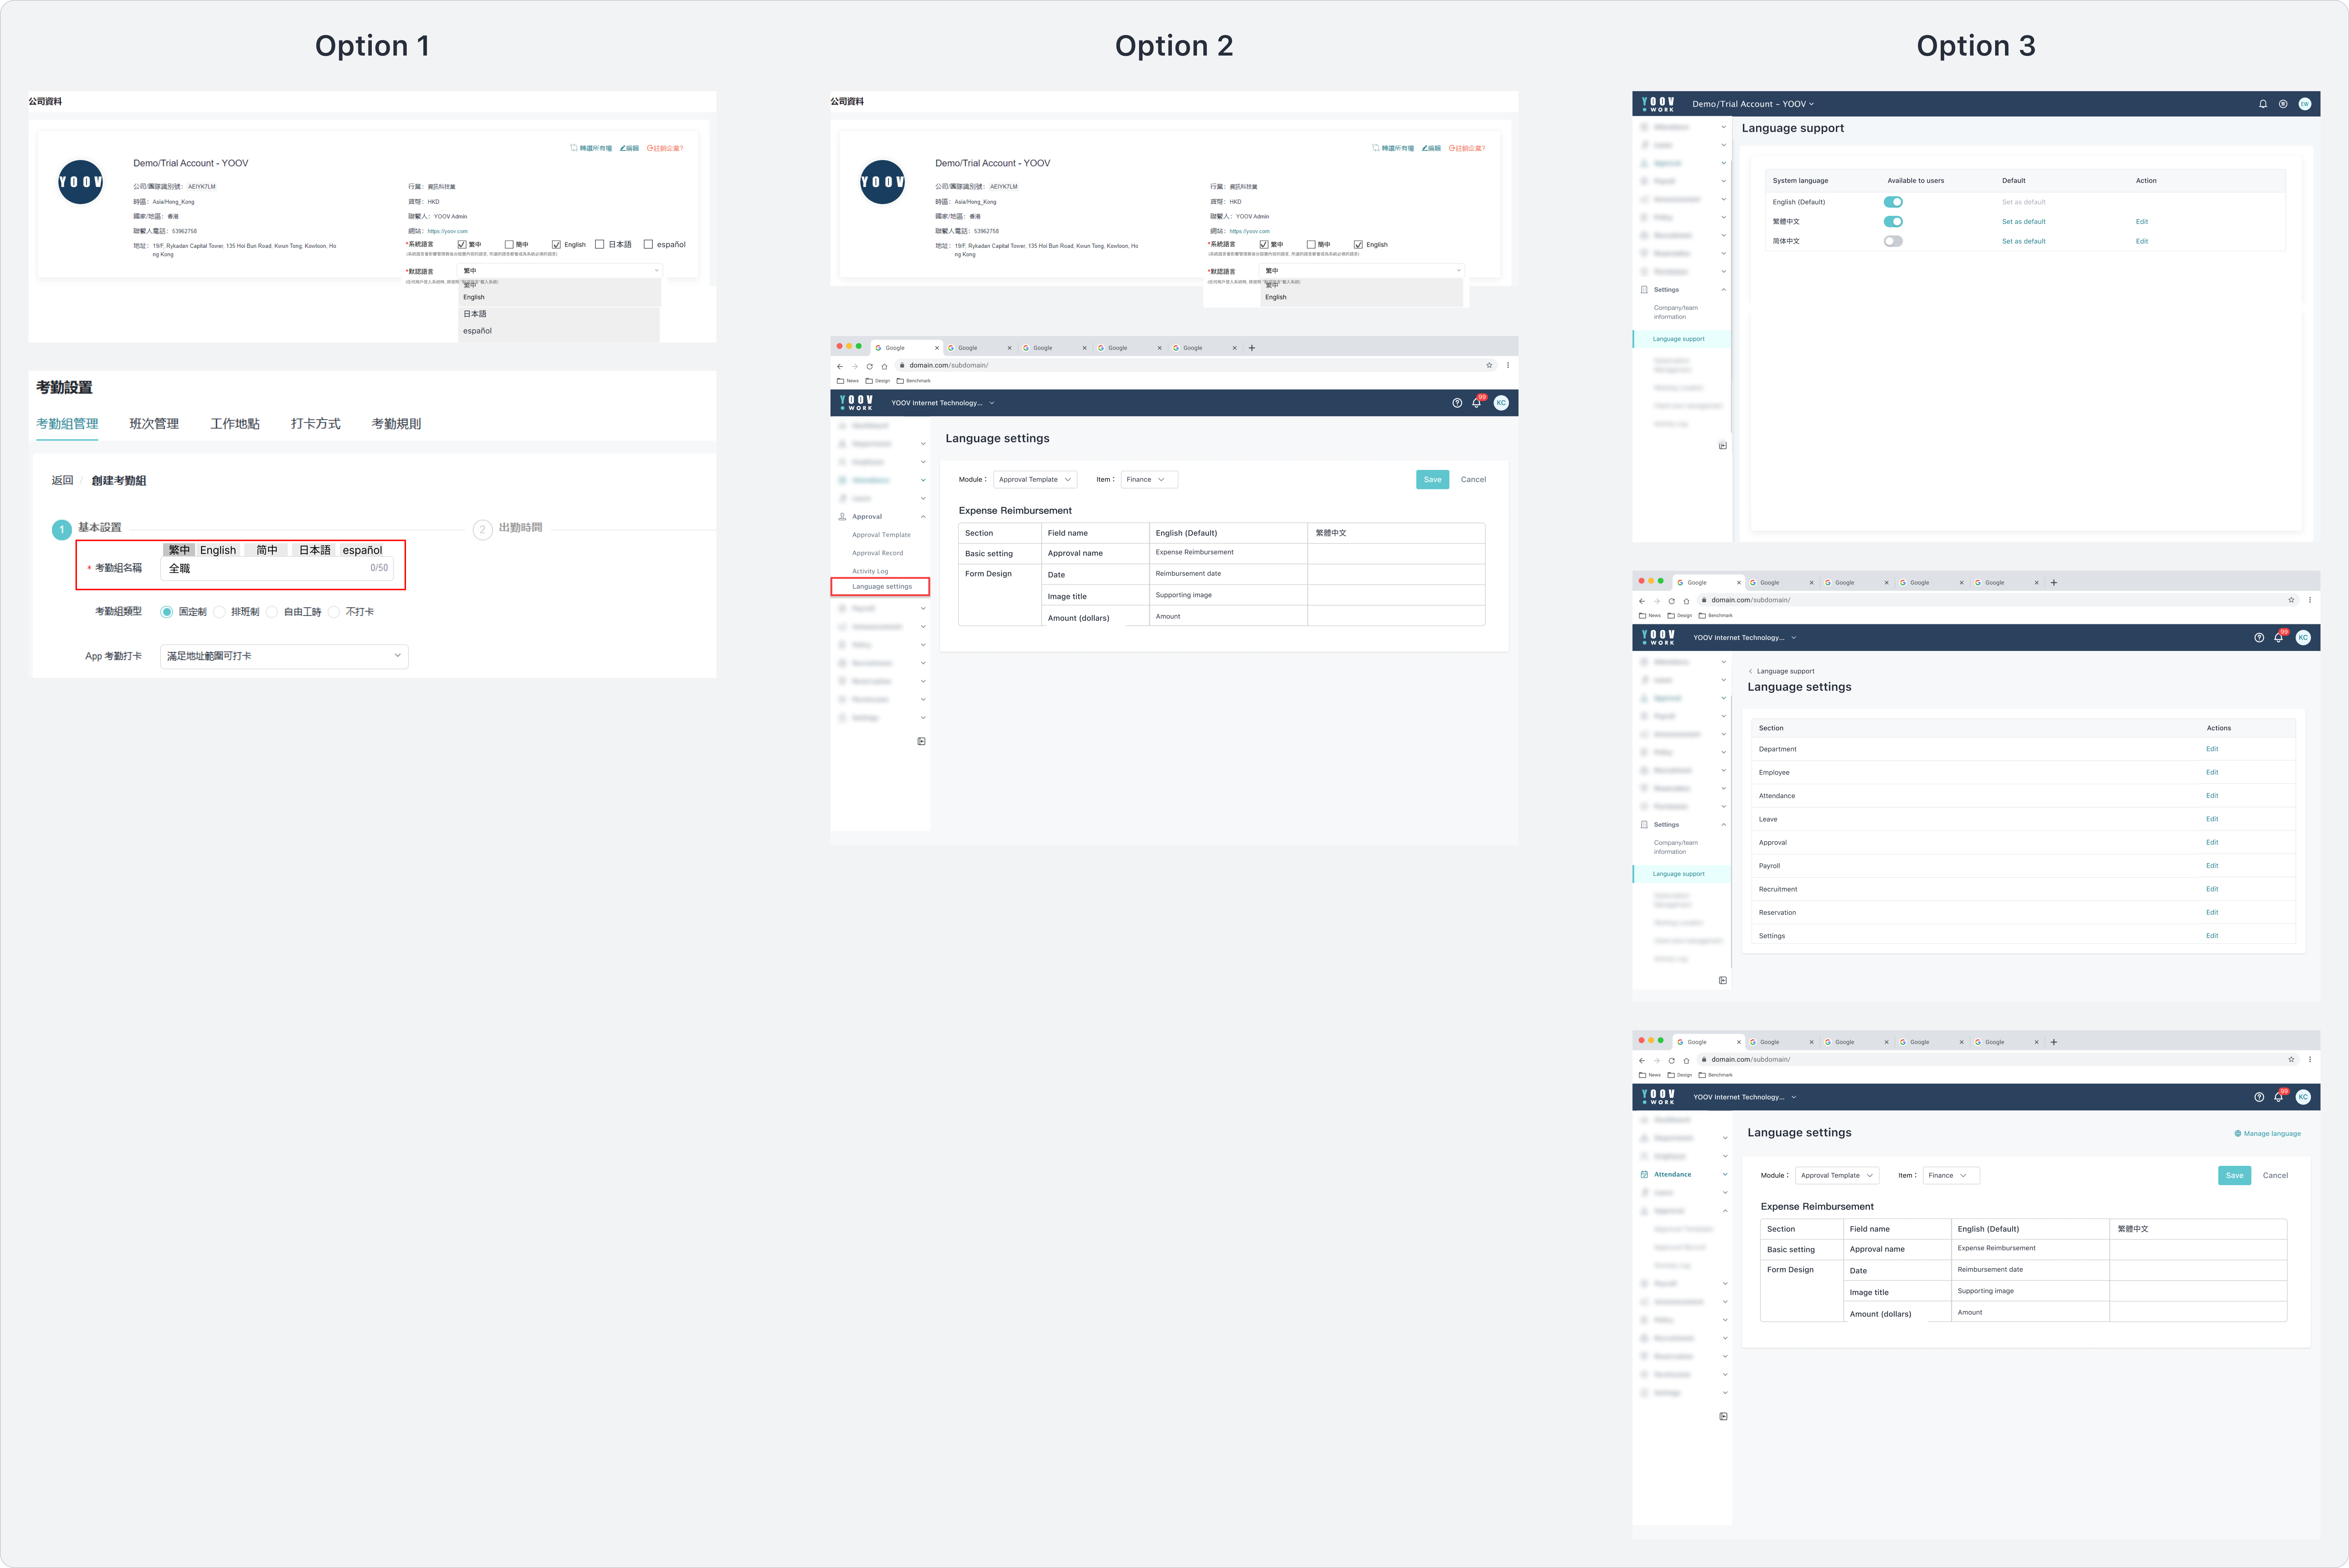This screenshot has width=2349, height=1568.
Task: Collapse the sidebar on Option 3's Language support screen
Action: pyautogui.click(x=1723, y=446)
